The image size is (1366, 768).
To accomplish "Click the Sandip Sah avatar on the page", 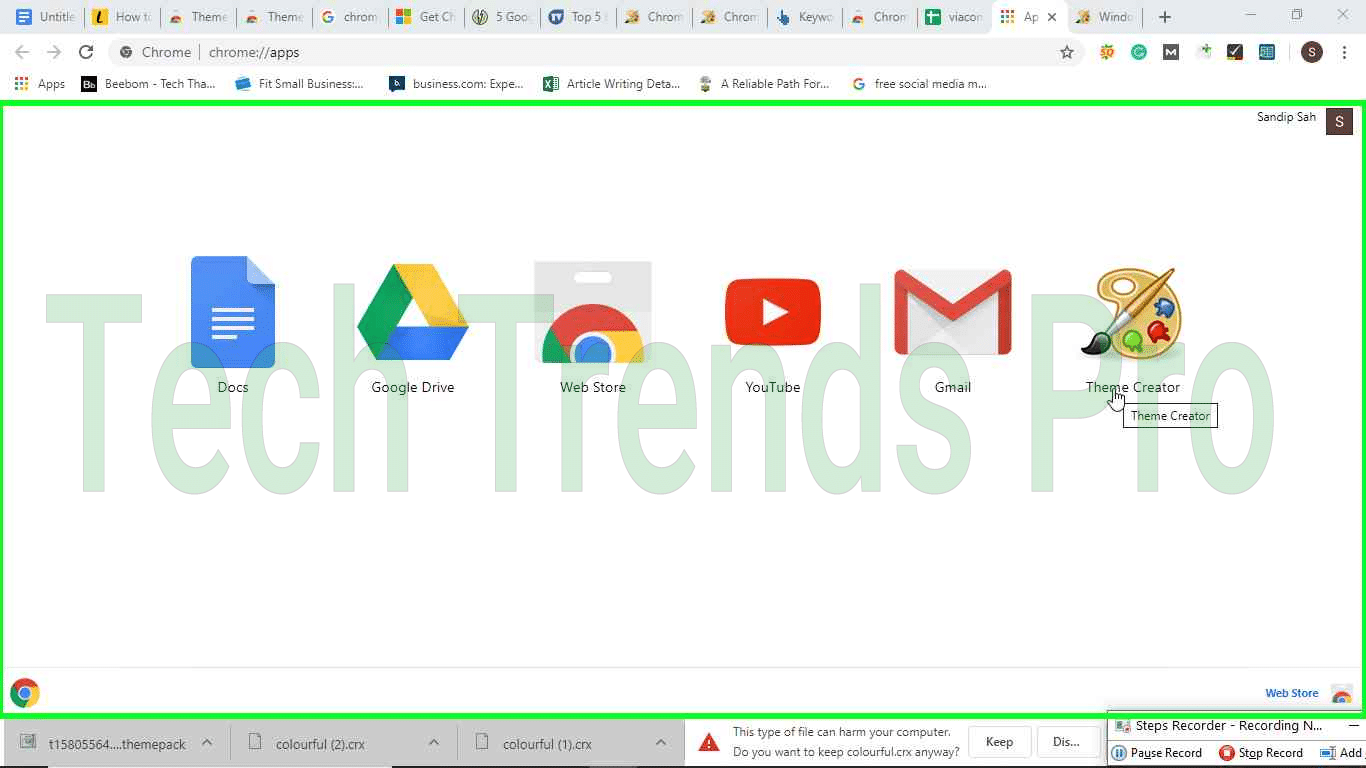I will 1339,122.
